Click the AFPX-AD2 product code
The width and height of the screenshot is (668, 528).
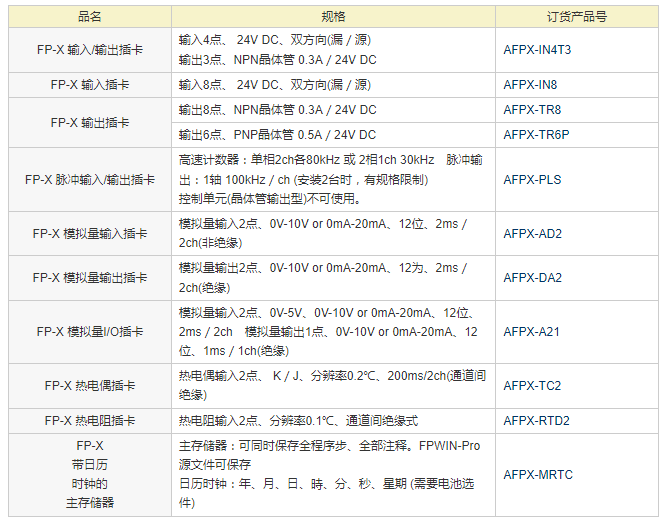point(532,234)
